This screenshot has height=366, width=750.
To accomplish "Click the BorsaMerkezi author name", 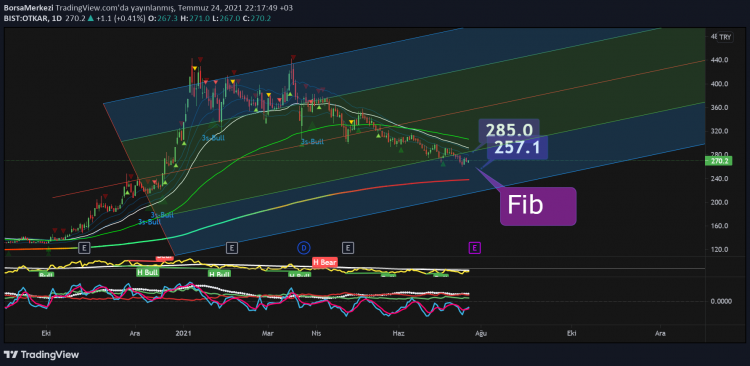I will [x=28, y=8].
